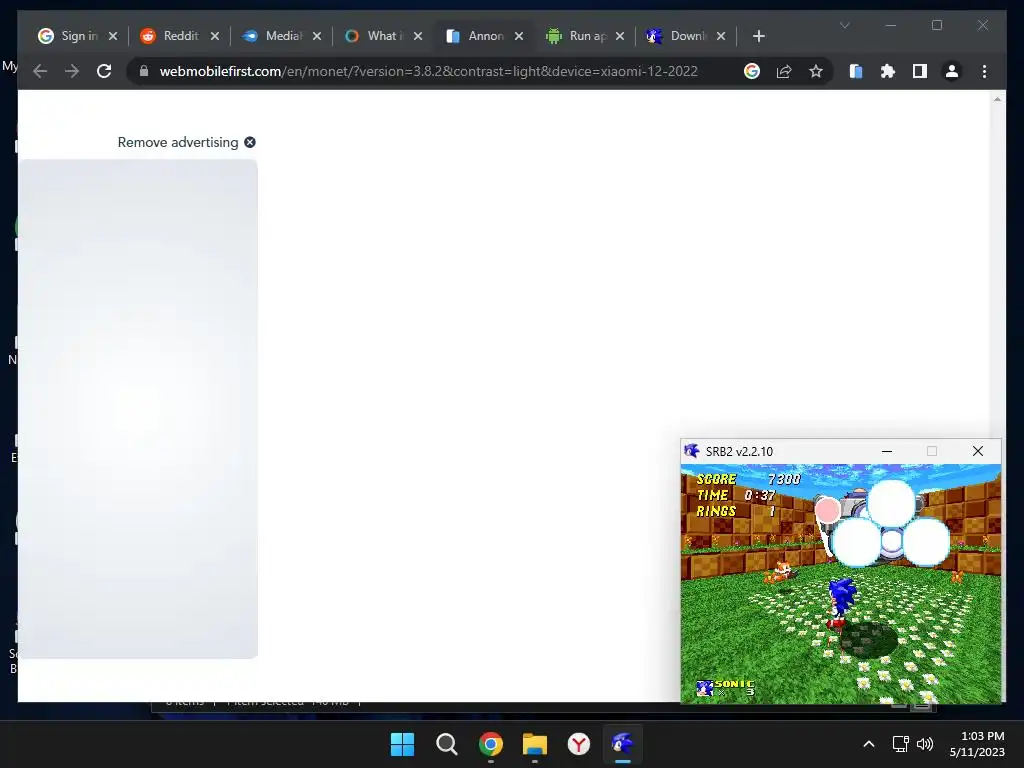Switch to the Run ap Android tab
Viewport: 1024px width, 768px height.
click(577, 36)
